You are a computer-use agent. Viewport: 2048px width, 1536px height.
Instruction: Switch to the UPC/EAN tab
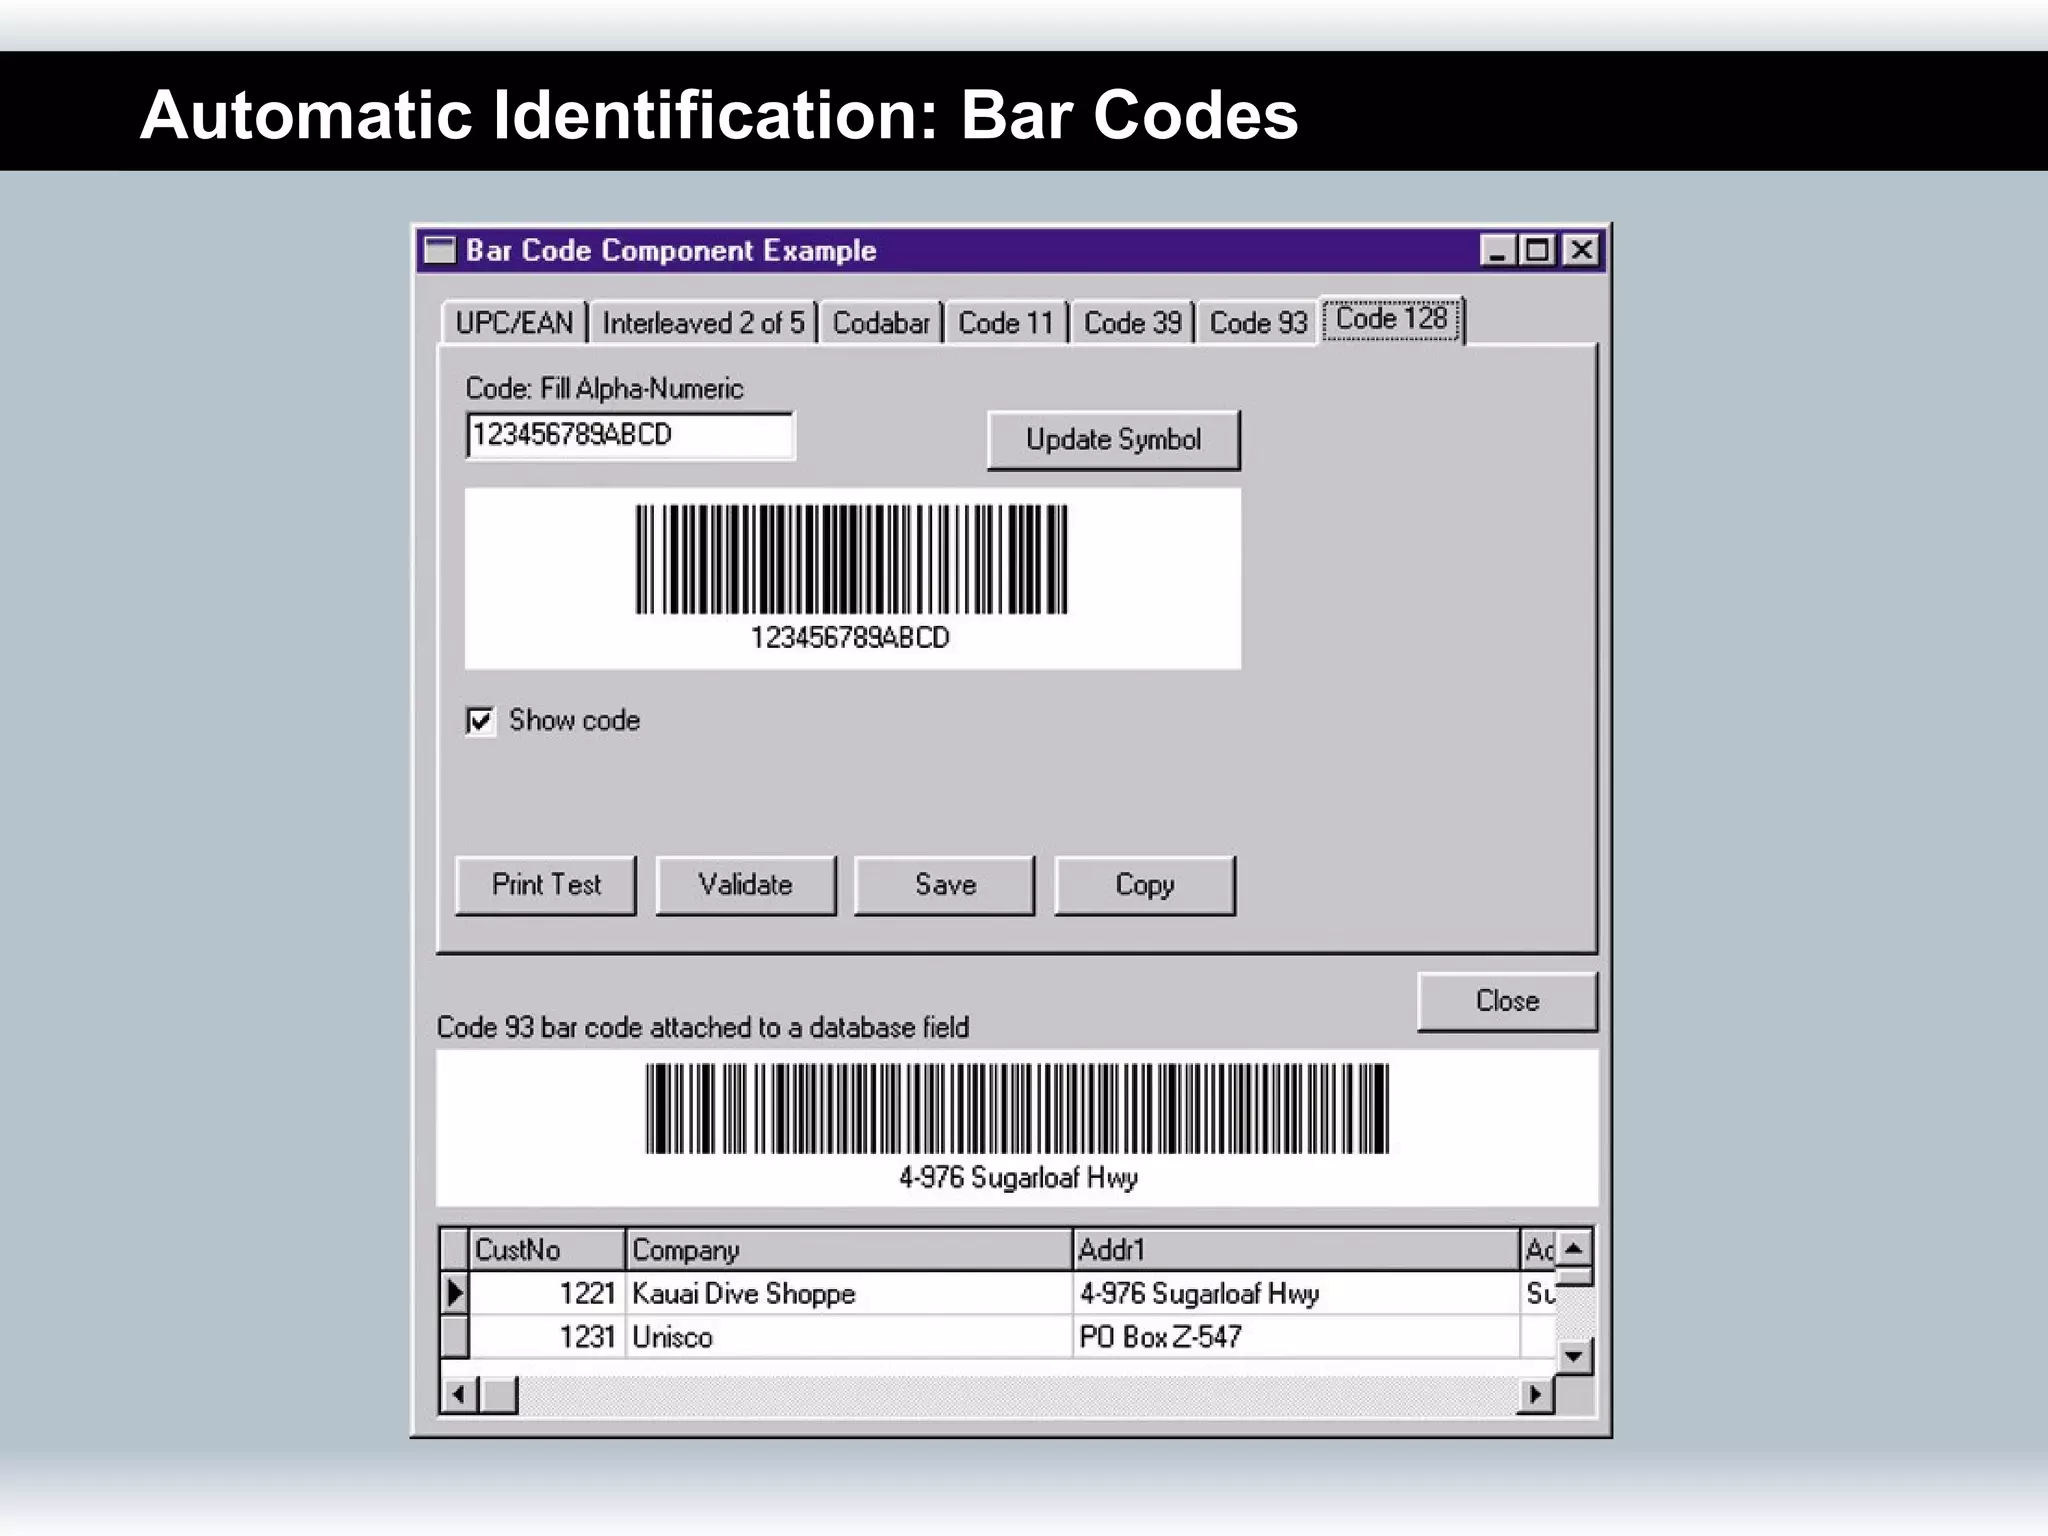[x=514, y=323]
